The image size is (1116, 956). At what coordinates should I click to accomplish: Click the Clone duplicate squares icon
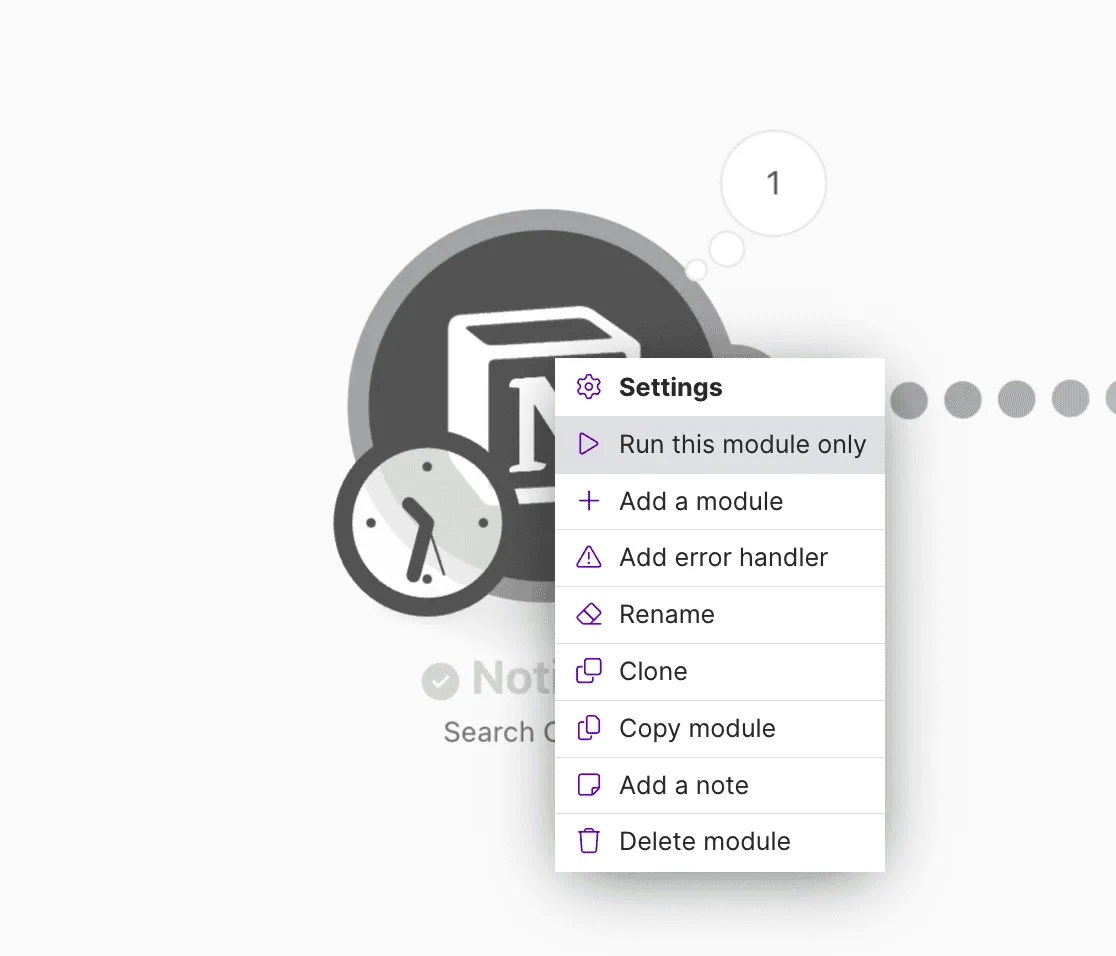(x=589, y=671)
